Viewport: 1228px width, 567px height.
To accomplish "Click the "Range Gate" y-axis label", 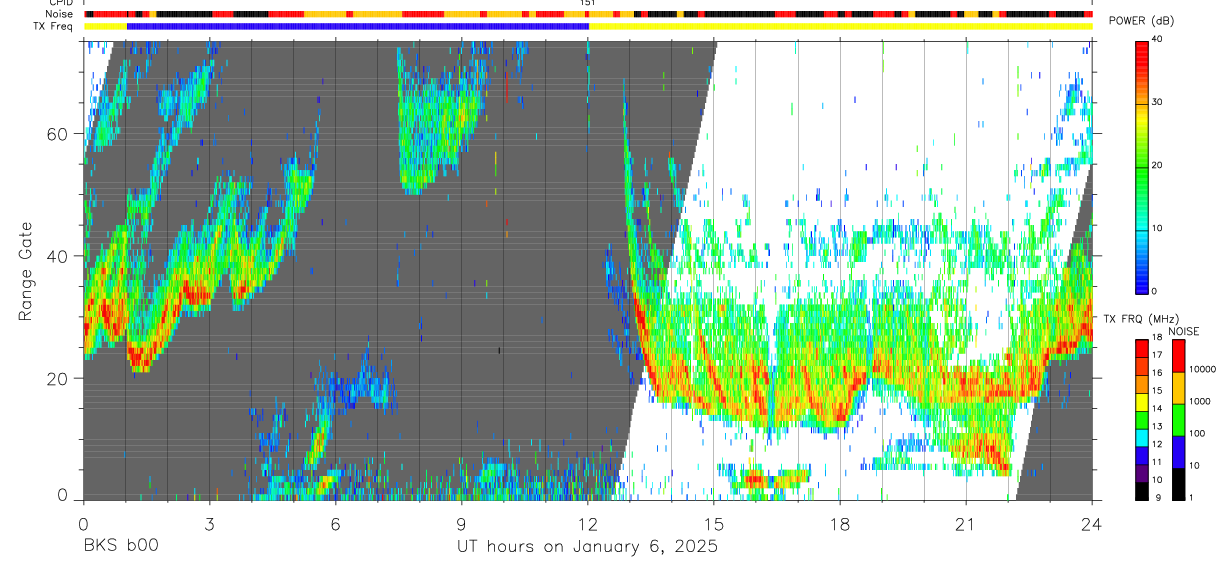I will click(x=25, y=270).
